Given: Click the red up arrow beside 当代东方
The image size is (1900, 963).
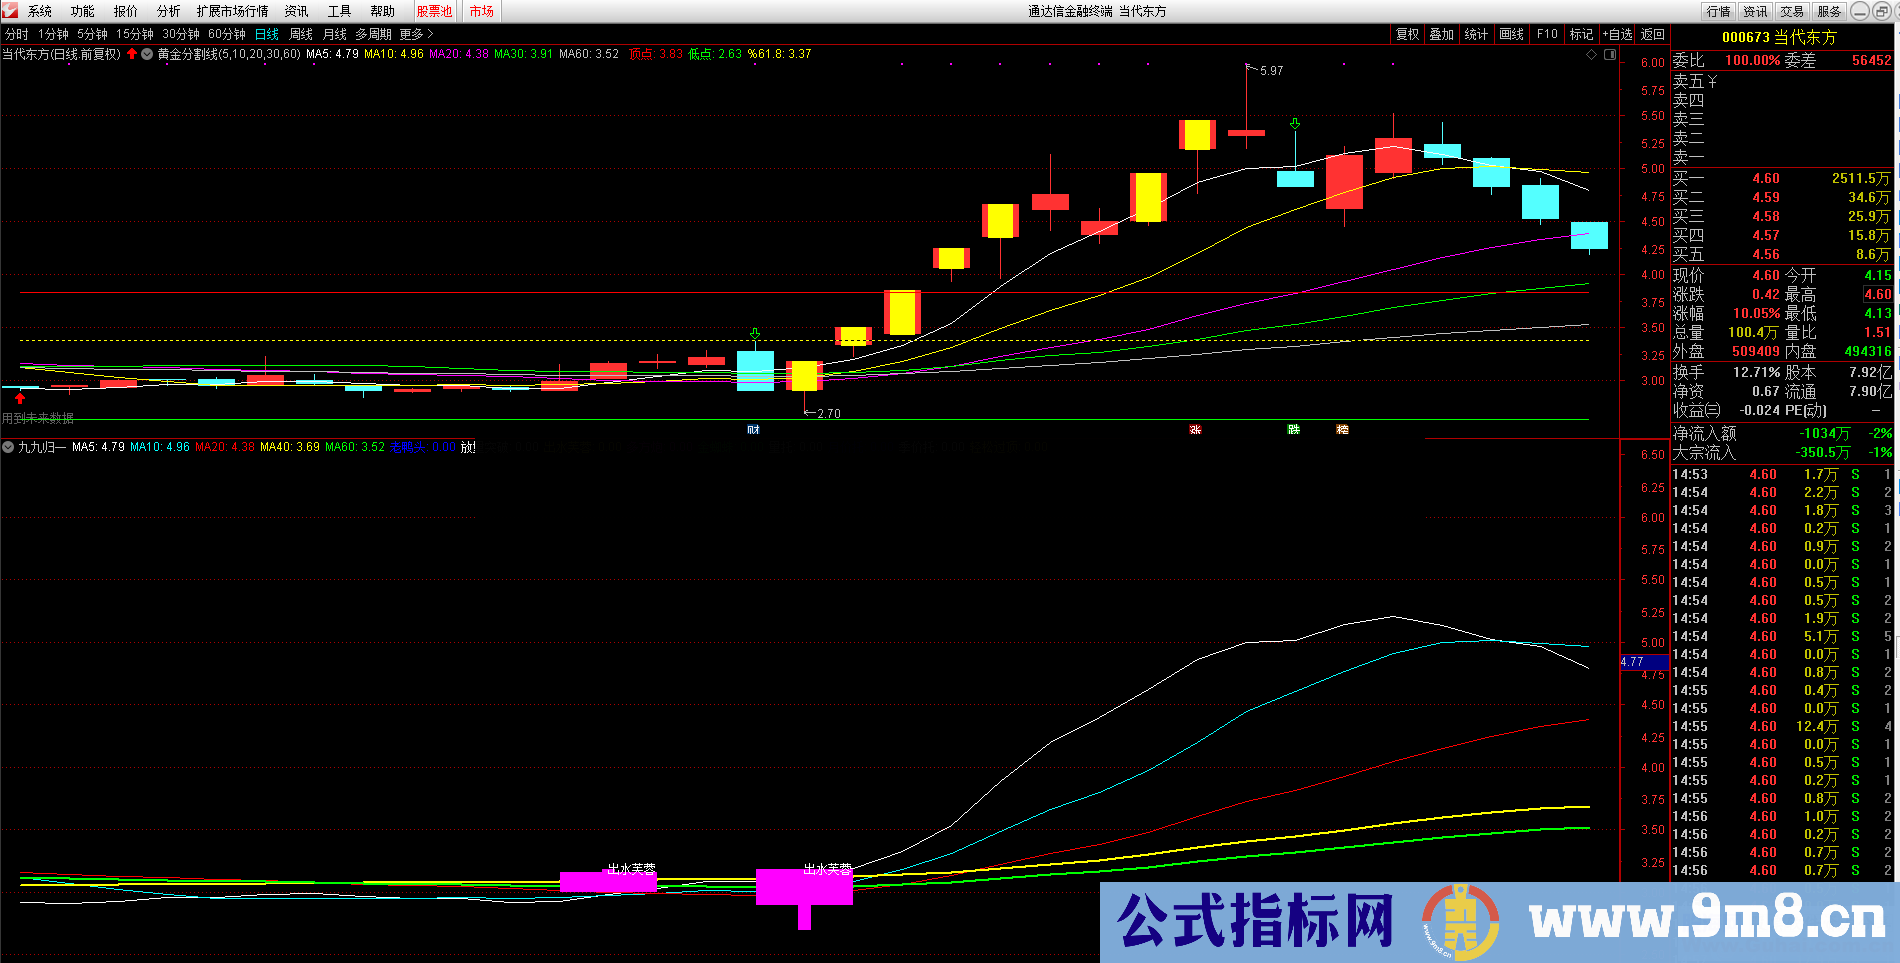Looking at the screenshot, I should click(x=132, y=54).
